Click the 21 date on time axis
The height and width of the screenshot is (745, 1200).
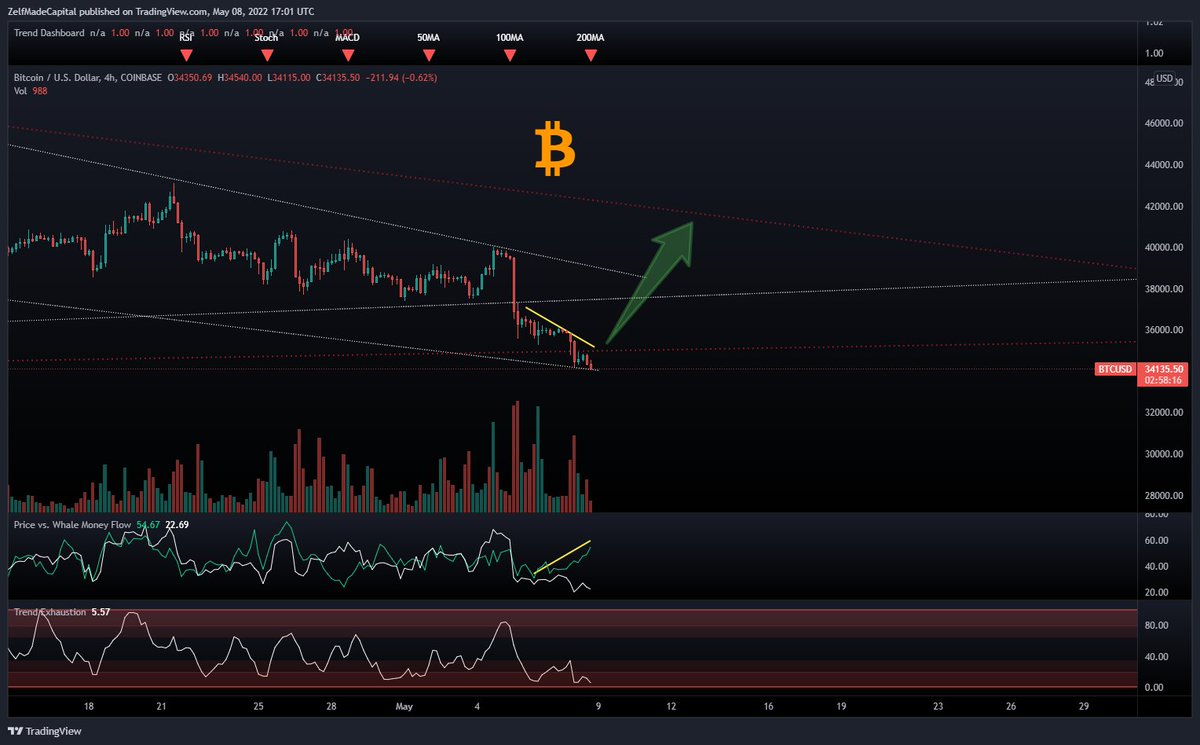pos(161,706)
